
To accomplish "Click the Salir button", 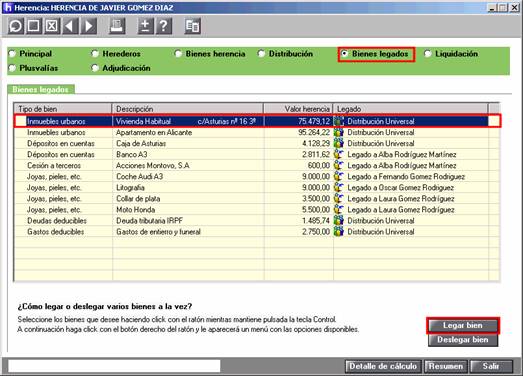I will (x=491, y=366).
